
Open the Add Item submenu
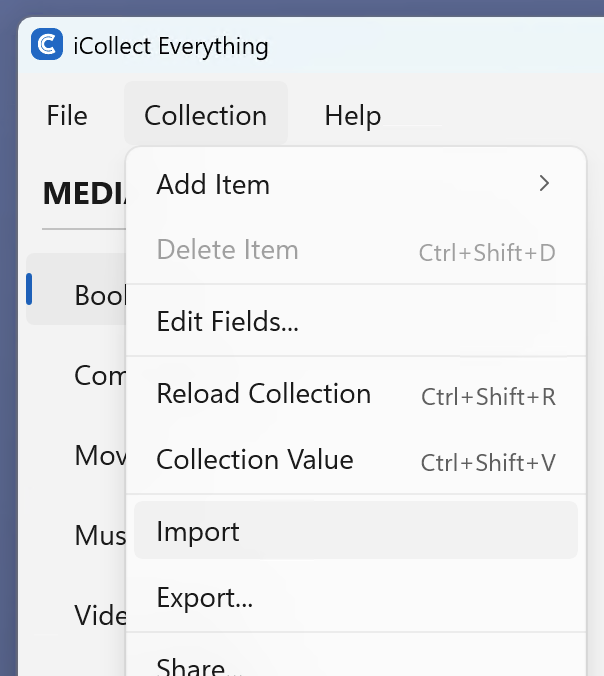tap(213, 185)
